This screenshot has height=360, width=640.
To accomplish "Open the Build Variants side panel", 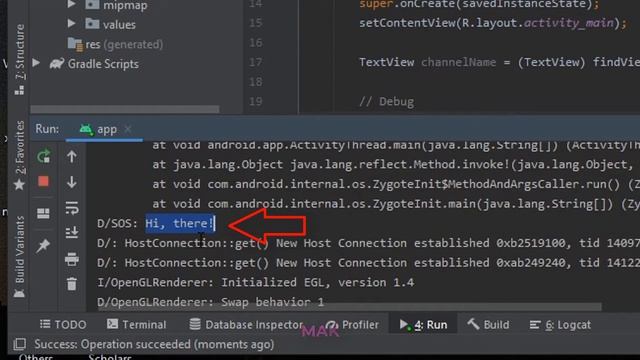I will click(x=19, y=256).
